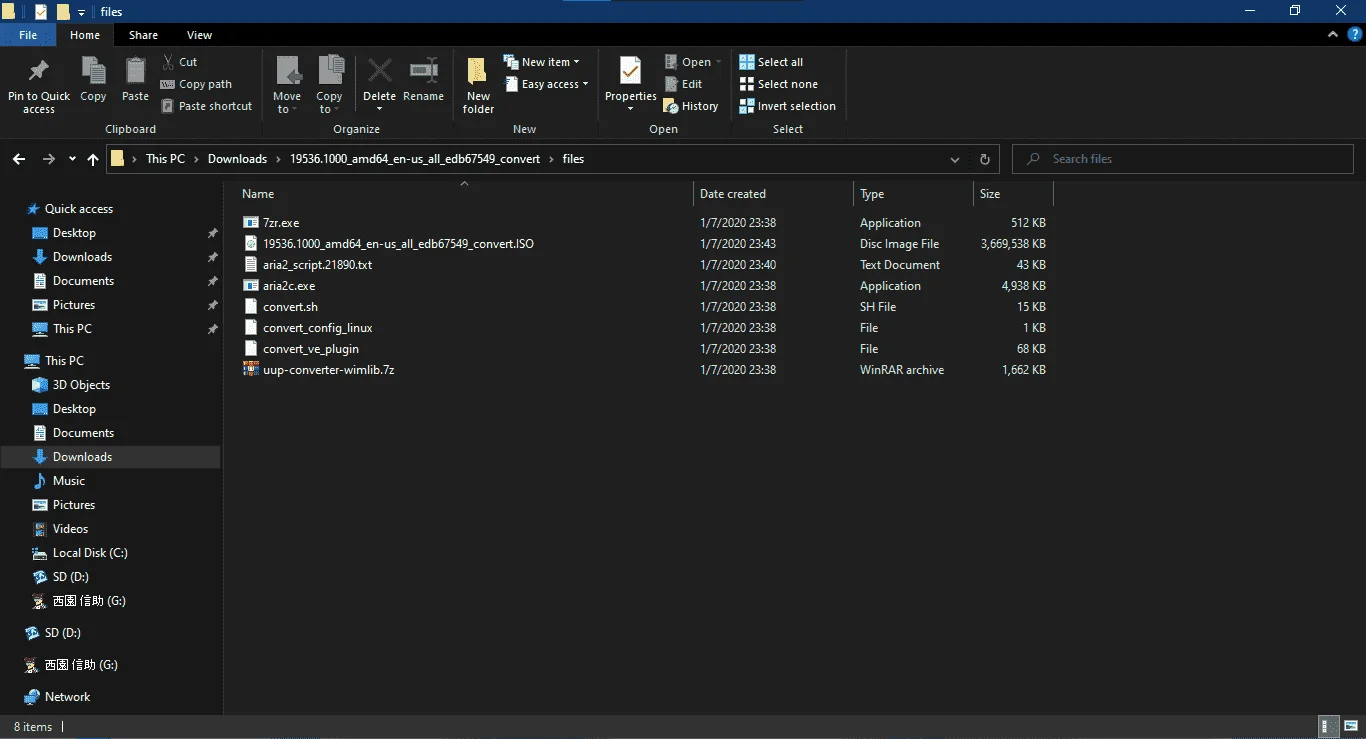Click title bar Properties quick access icon

(41, 12)
